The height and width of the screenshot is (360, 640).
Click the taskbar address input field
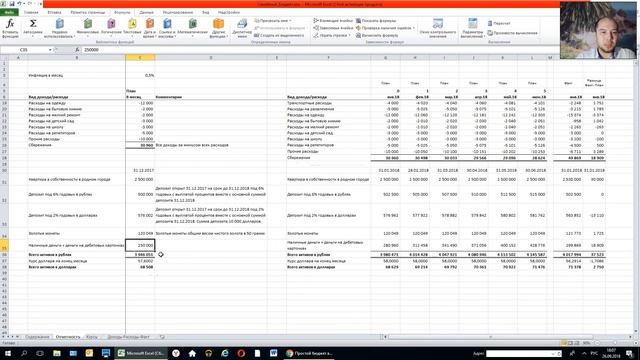[x=520, y=353]
